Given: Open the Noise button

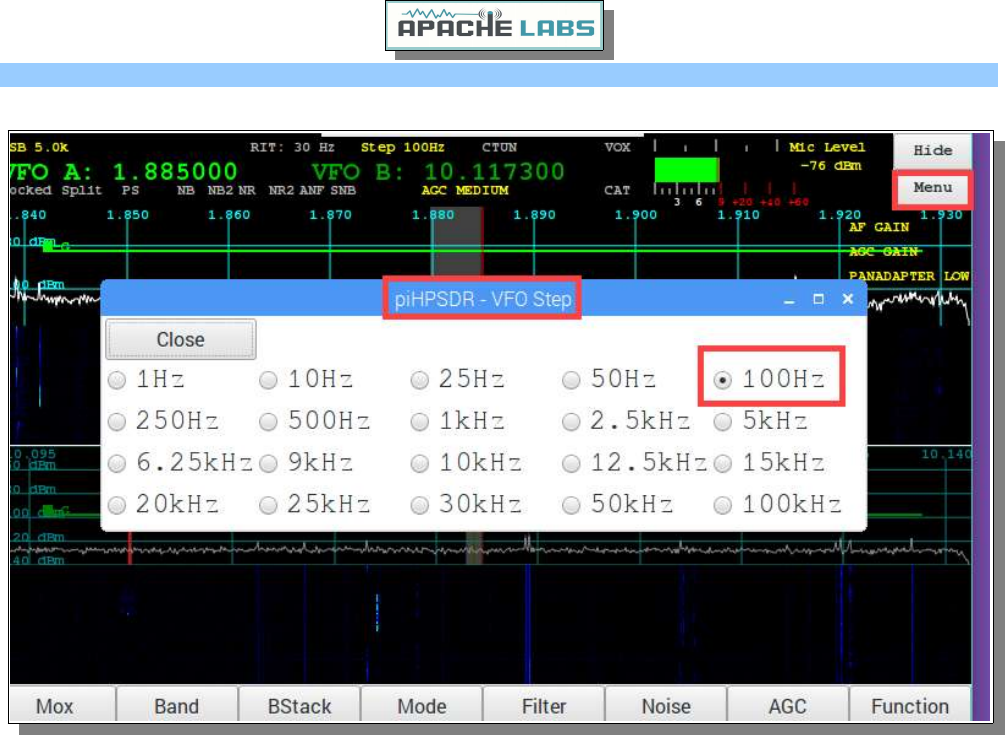Looking at the screenshot, I should (666, 706).
